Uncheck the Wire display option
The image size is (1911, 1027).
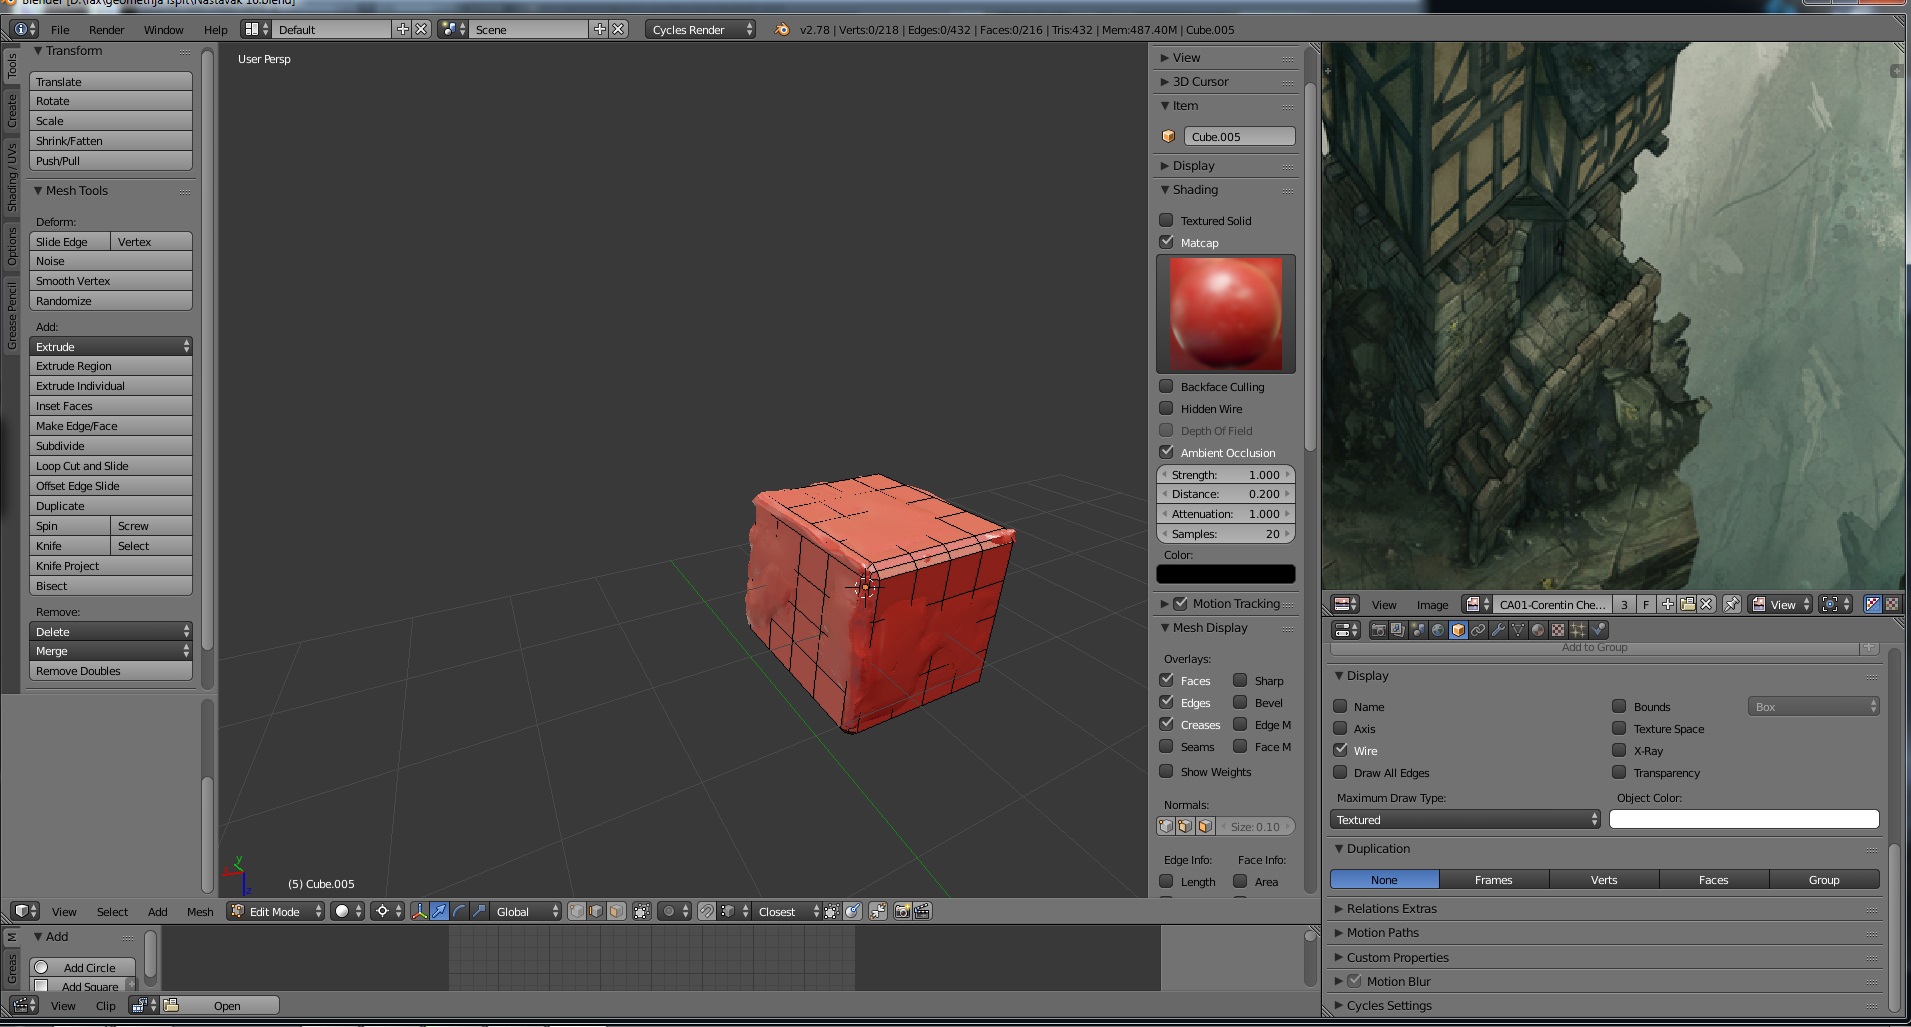pos(1340,750)
